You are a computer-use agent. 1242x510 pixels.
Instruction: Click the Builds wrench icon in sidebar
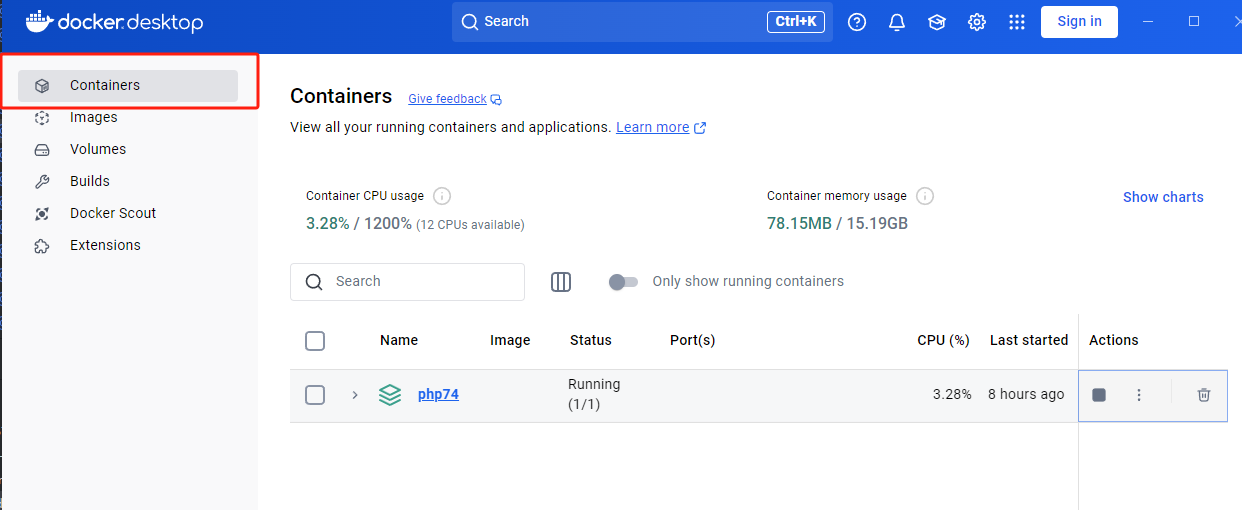click(x=42, y=182)
